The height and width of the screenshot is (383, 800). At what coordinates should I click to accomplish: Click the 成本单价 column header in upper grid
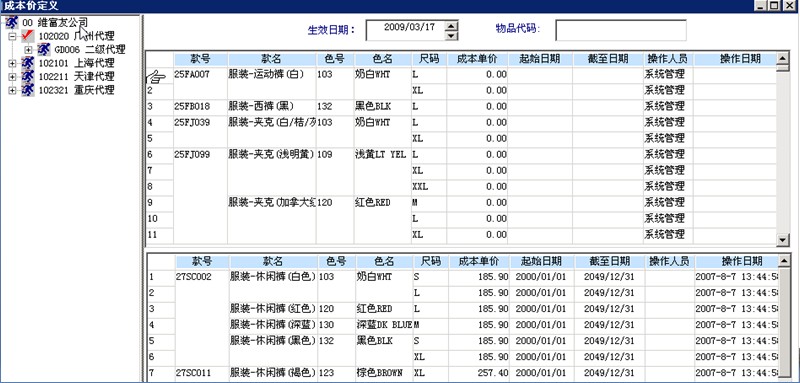pos(478,59)
